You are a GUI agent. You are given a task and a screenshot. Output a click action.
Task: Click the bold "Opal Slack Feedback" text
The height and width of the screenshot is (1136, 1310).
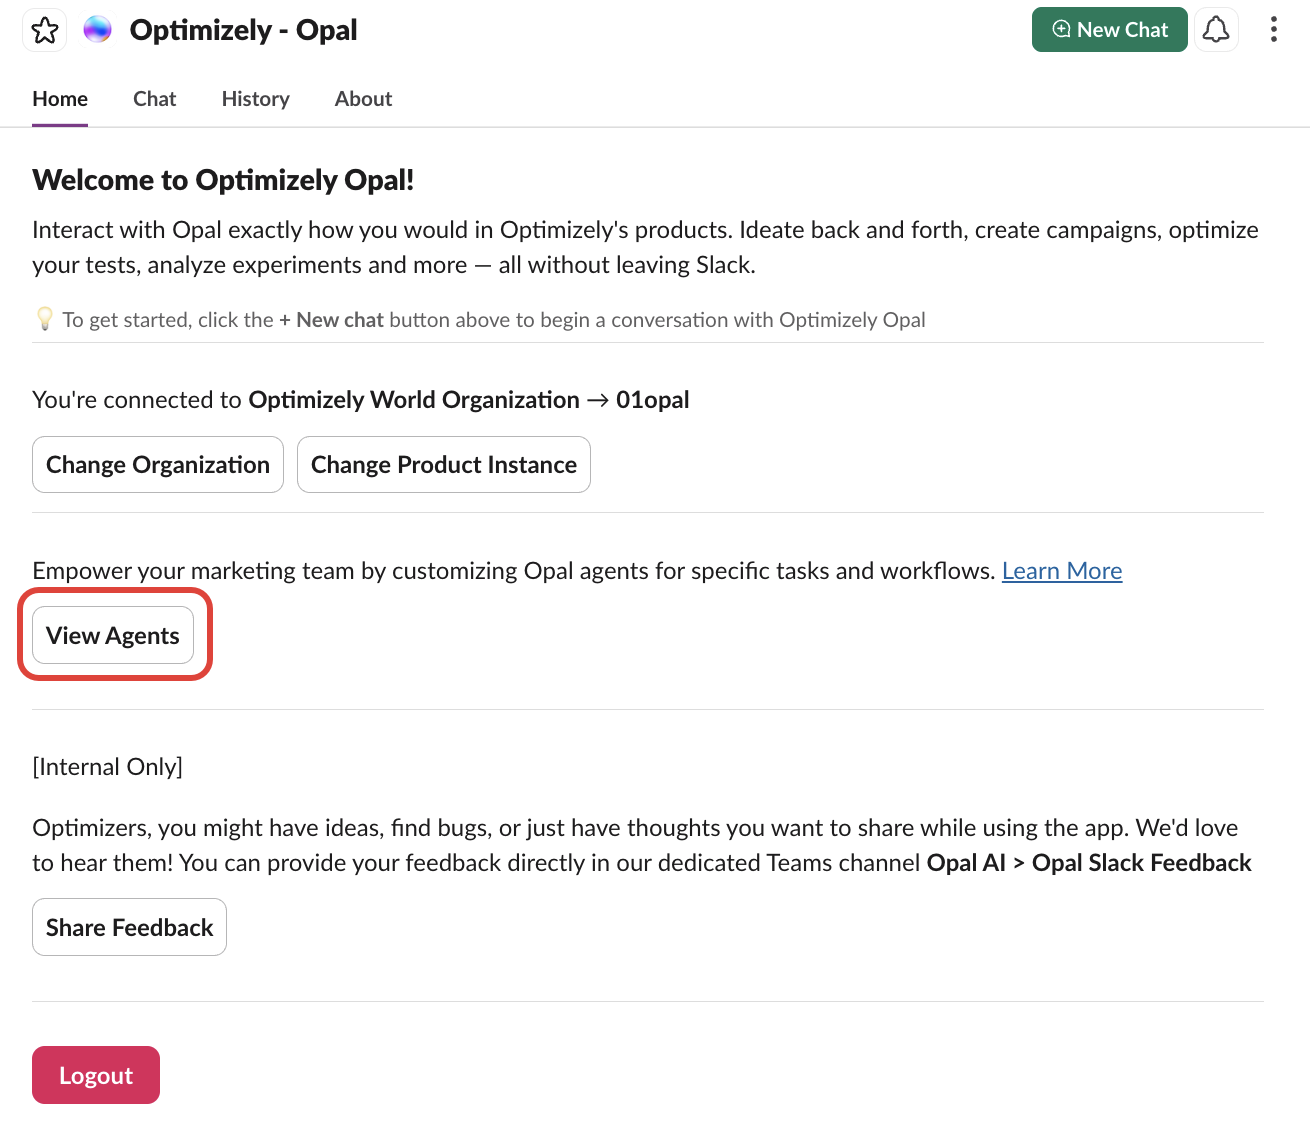click(x=1141, y=863)
